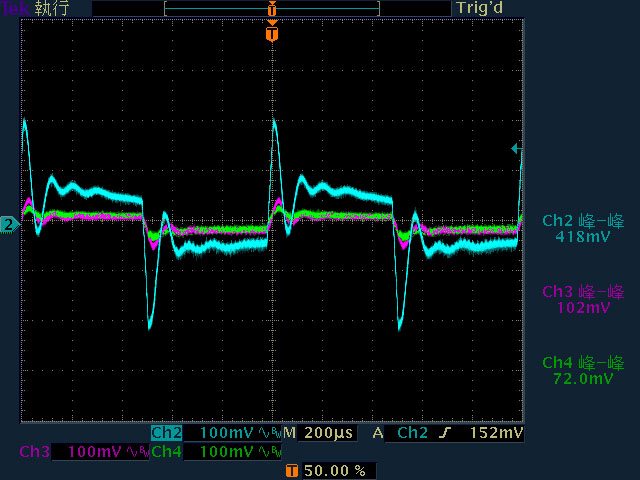Click the cyan trigger level arrow
Image resolution: width=640 pixels, height=480 pixels.
[516, 149]
